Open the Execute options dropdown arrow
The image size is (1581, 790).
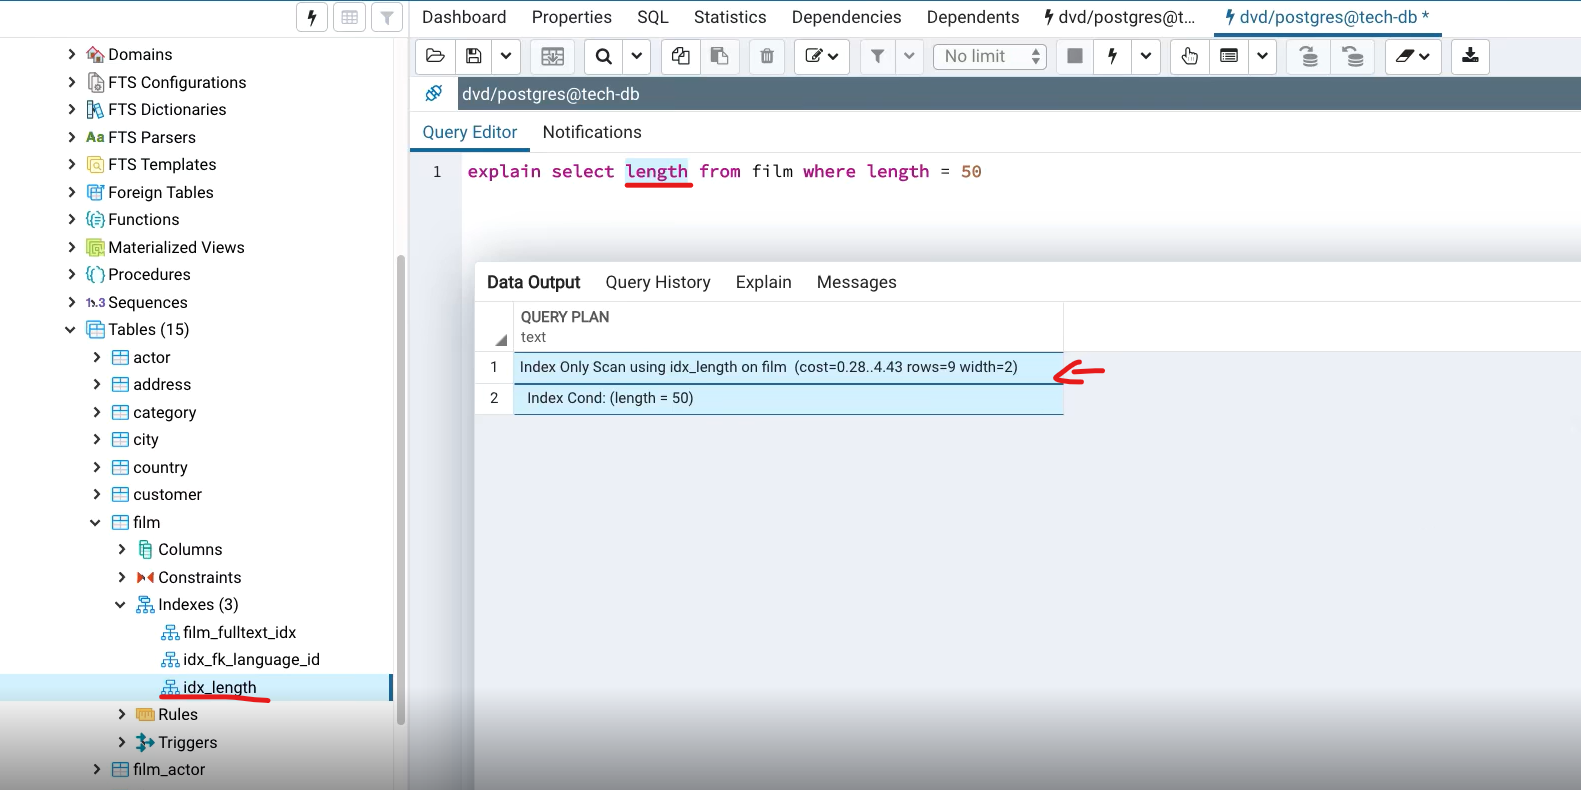pos(1146,56)
